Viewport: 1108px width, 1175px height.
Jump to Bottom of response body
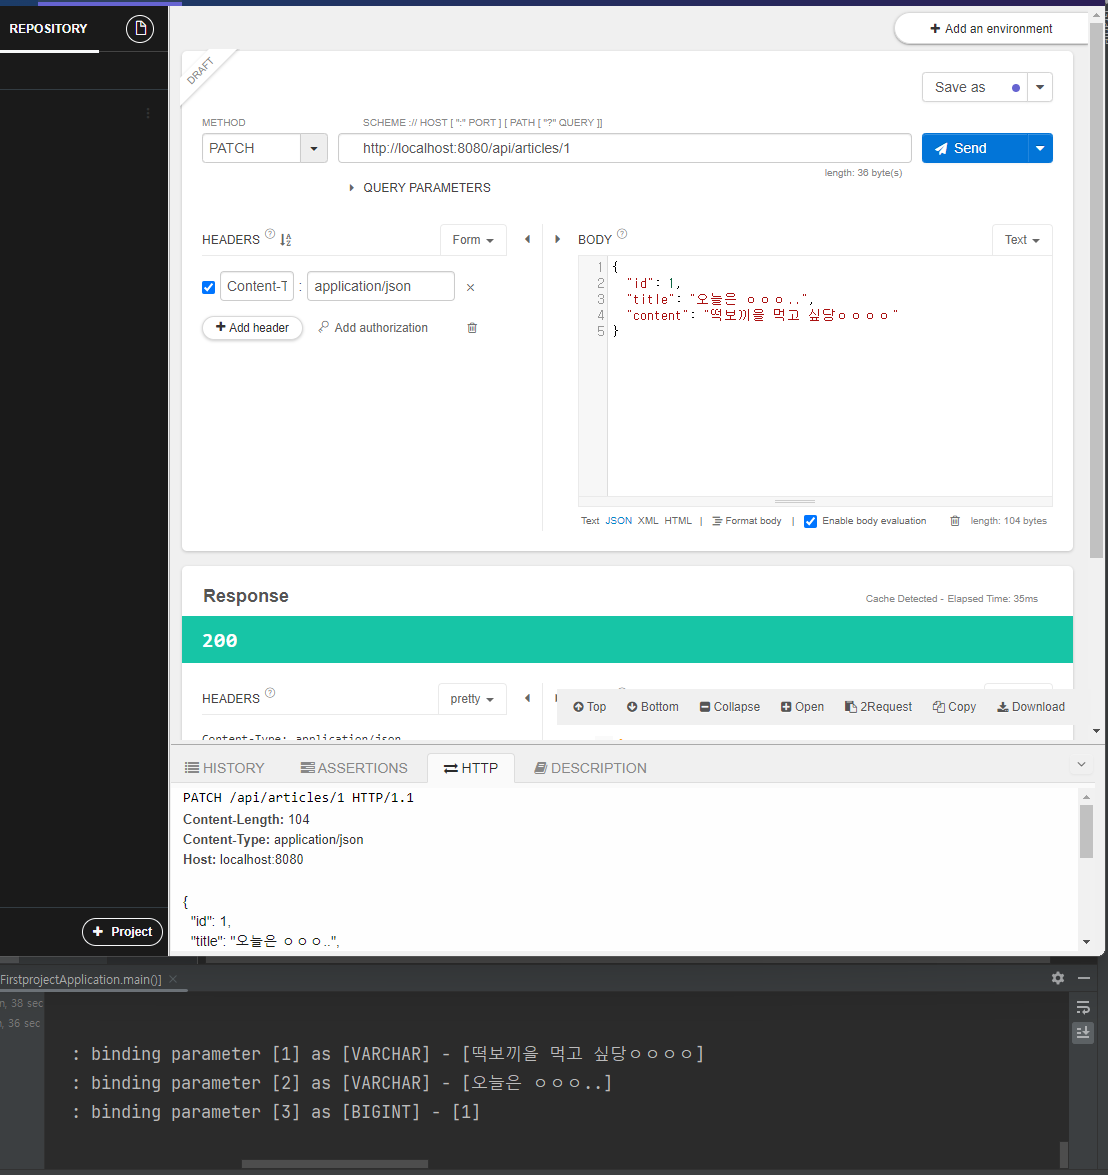[x=653, y=707]
